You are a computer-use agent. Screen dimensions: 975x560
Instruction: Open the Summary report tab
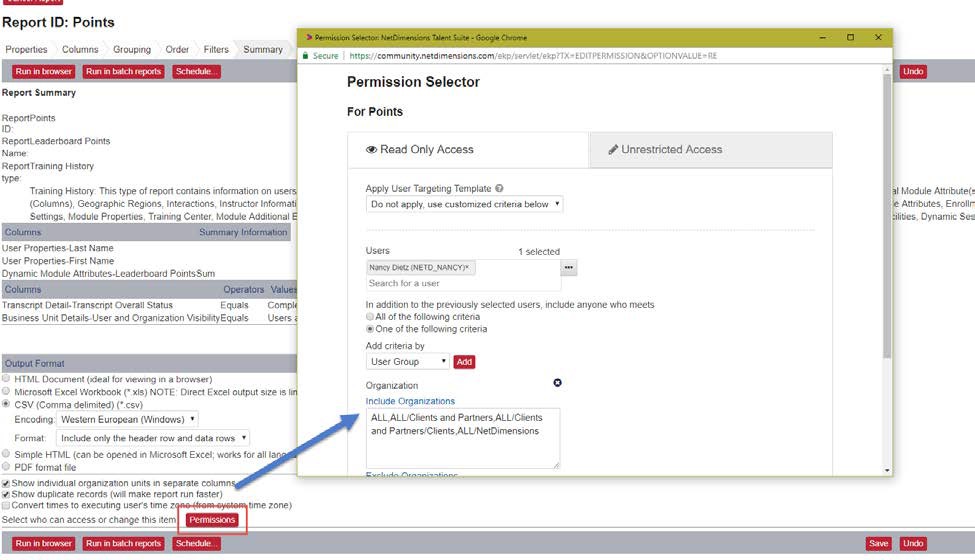coord(262,49)
